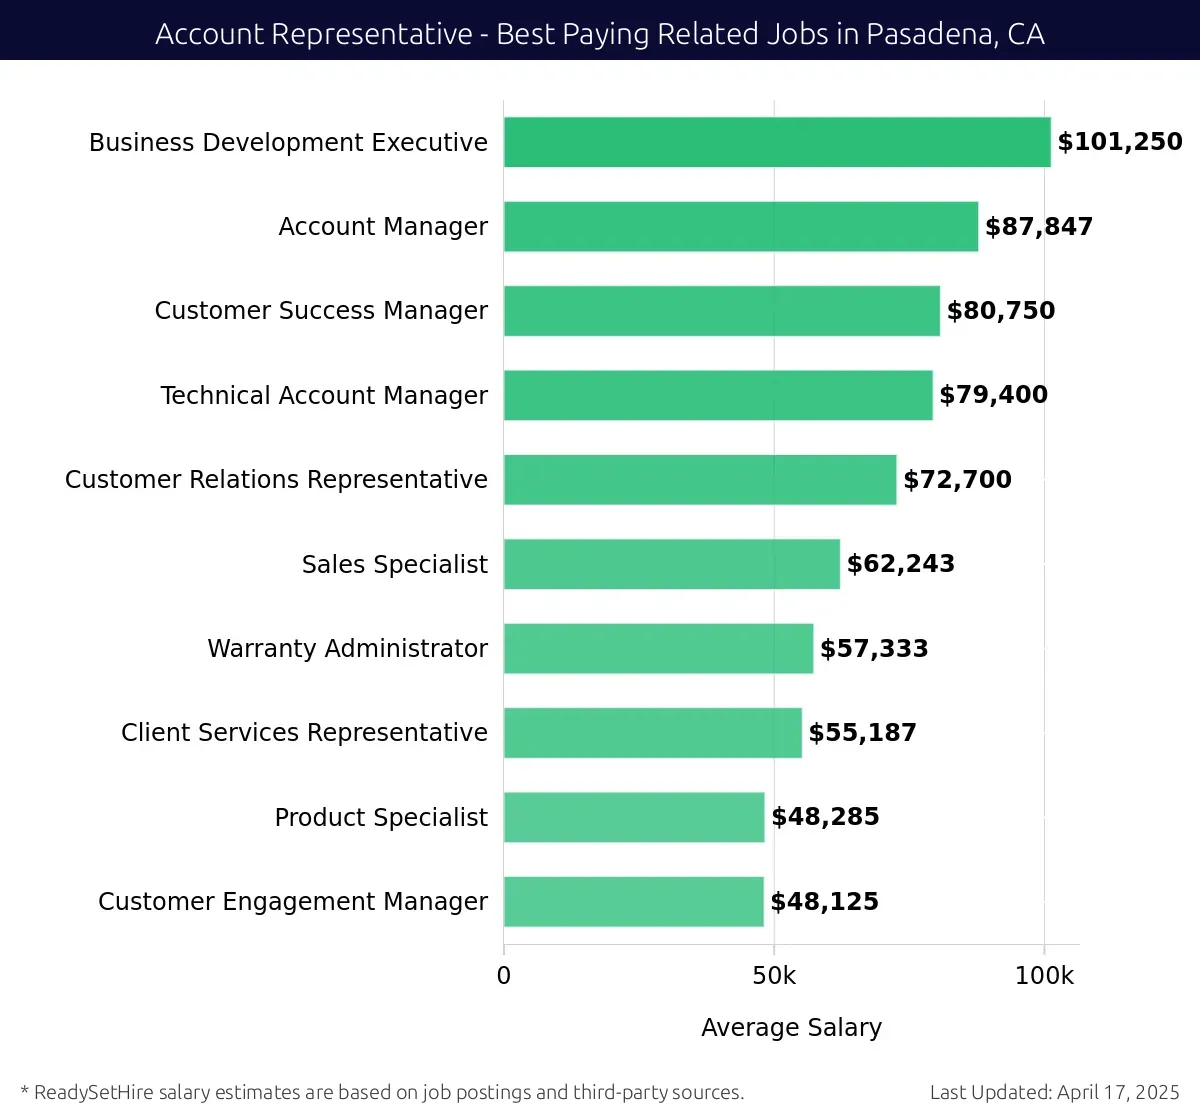Click the Customer Success Manager bar
This screenshot has width=1200, height=1120.
click(722, 311)
